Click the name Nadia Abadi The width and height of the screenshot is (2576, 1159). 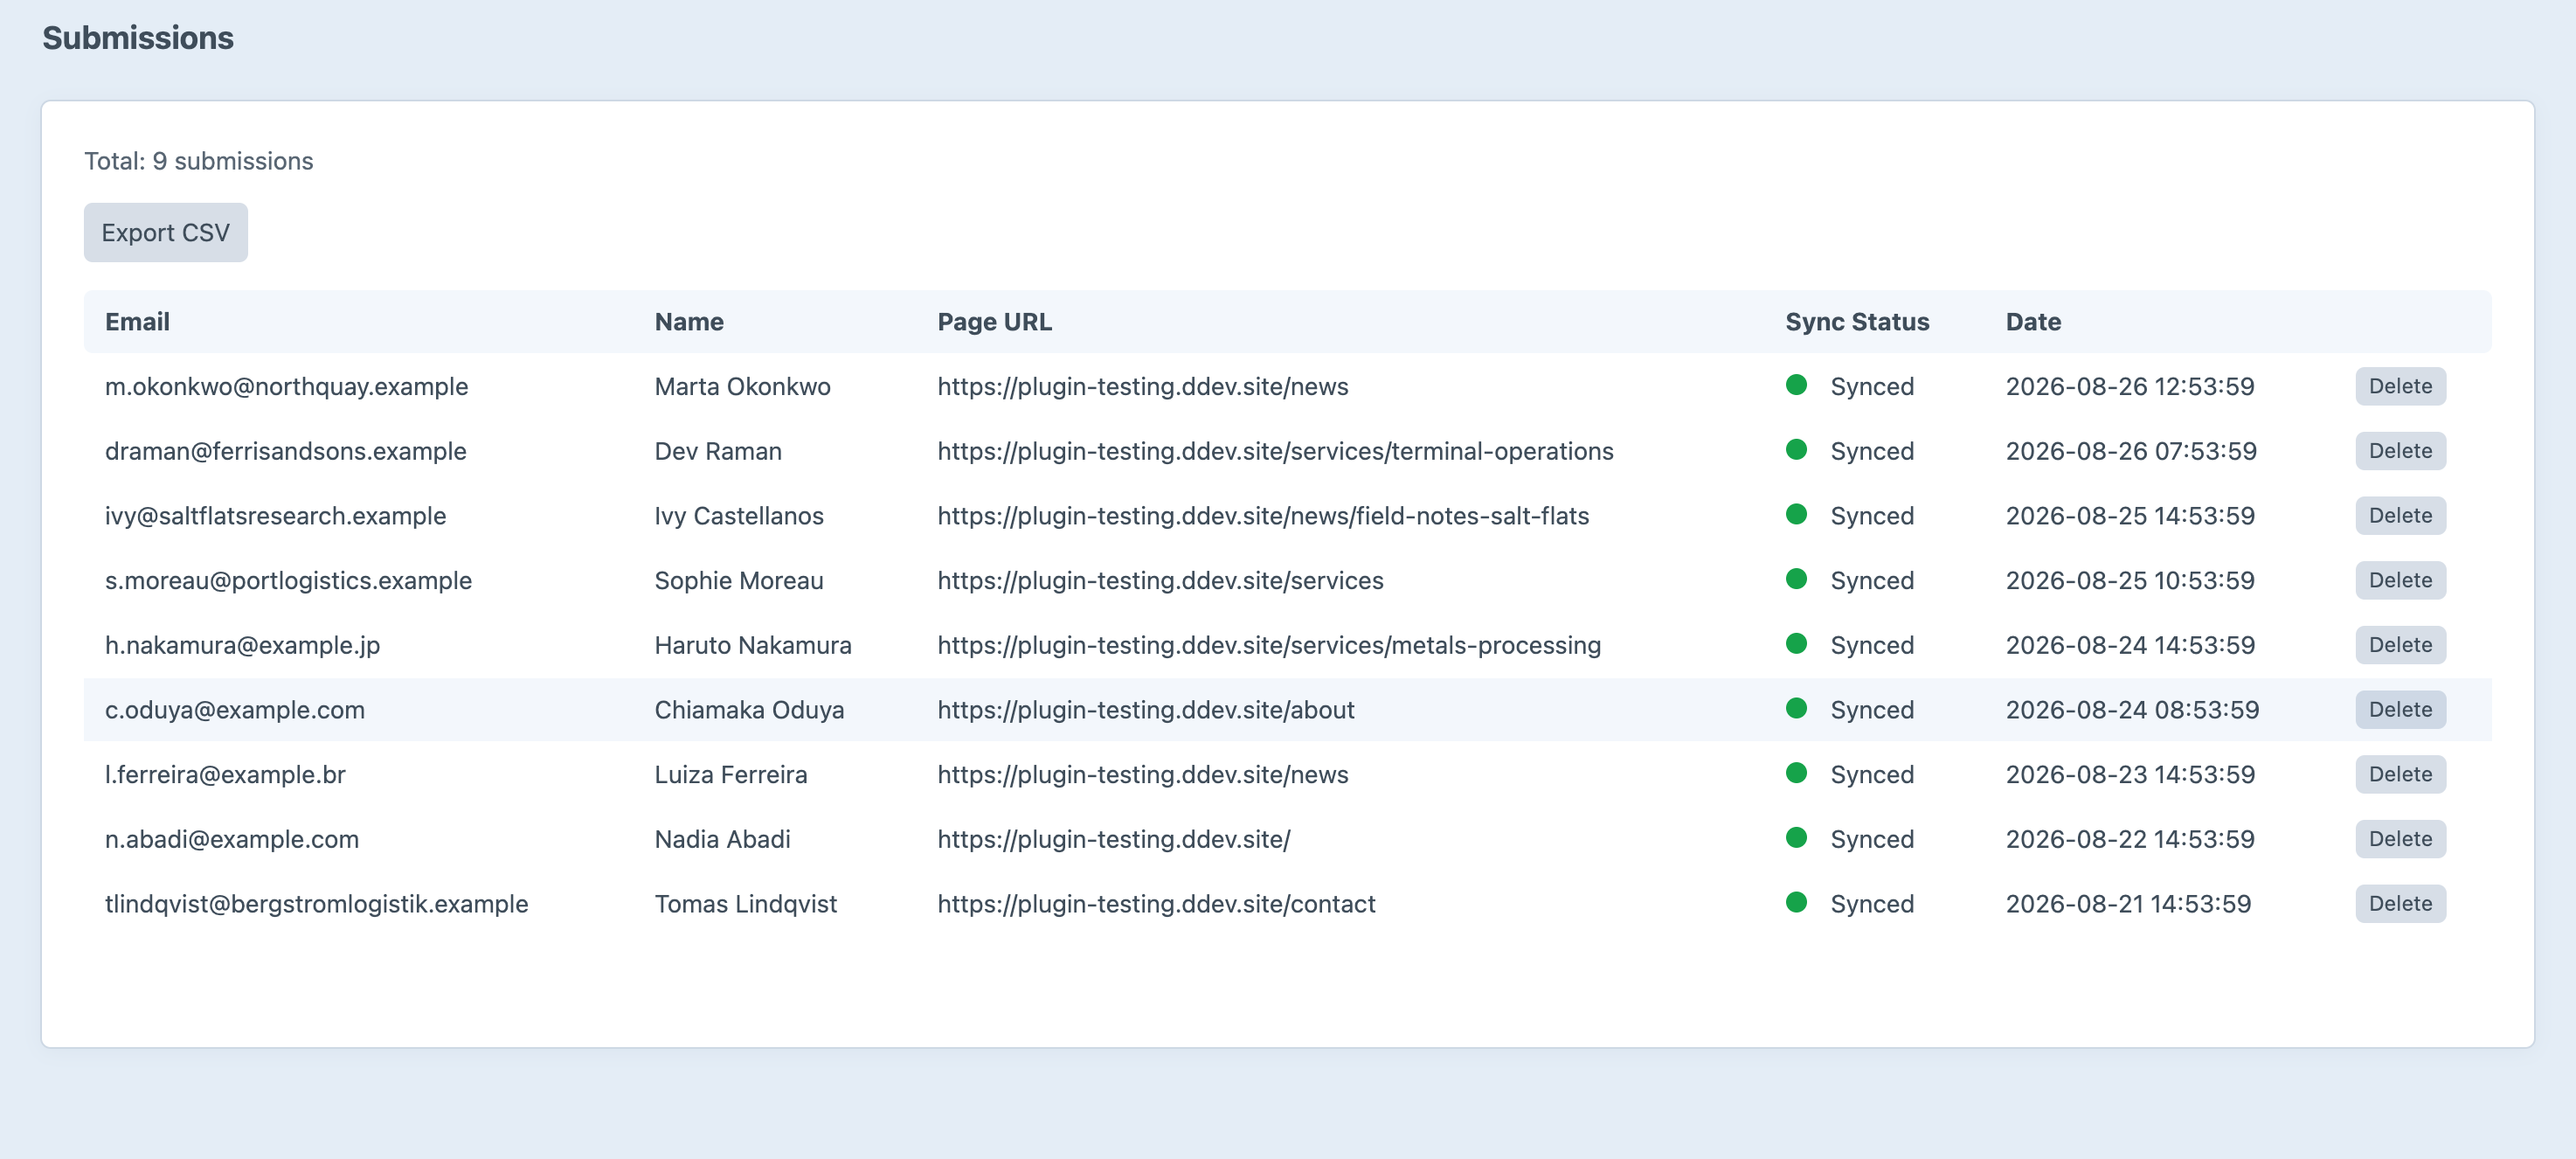(722, 839)
